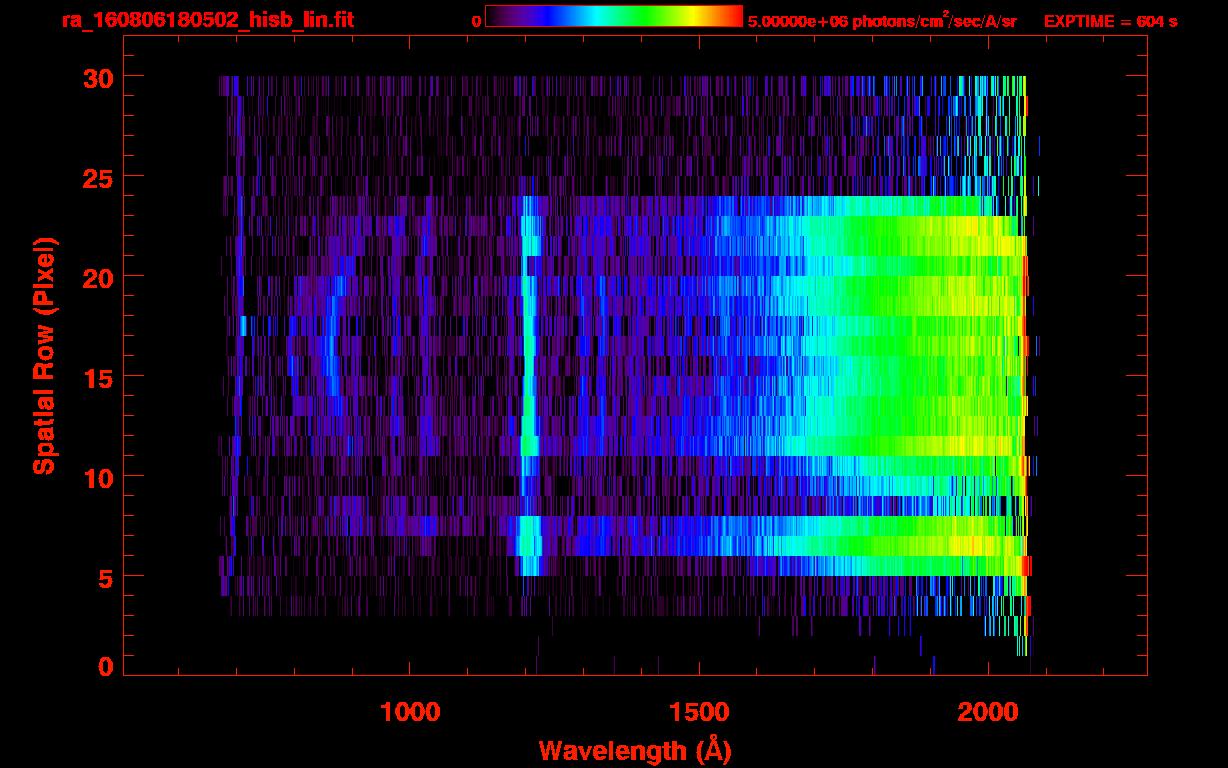Click the 25 spatial row tick label

(100, 177)
